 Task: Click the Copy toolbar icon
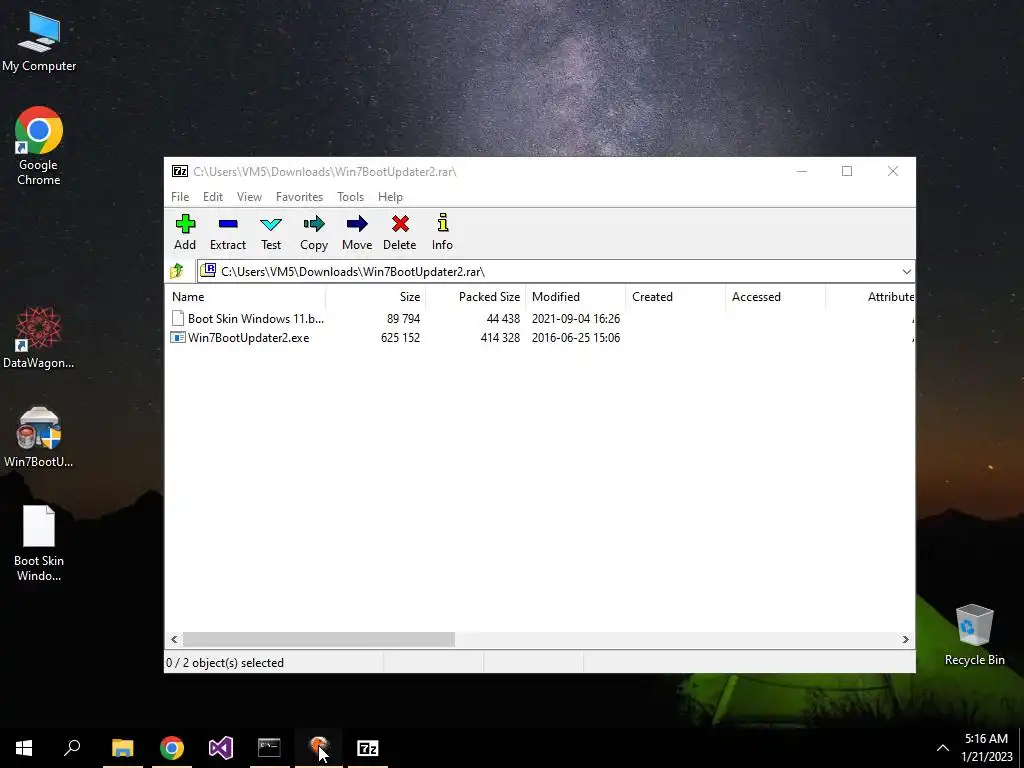[x=313, y=232]
